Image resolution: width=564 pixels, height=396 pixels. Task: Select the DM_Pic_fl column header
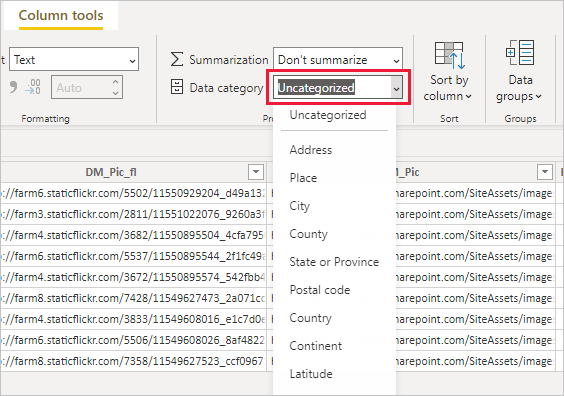coord(111,172)
